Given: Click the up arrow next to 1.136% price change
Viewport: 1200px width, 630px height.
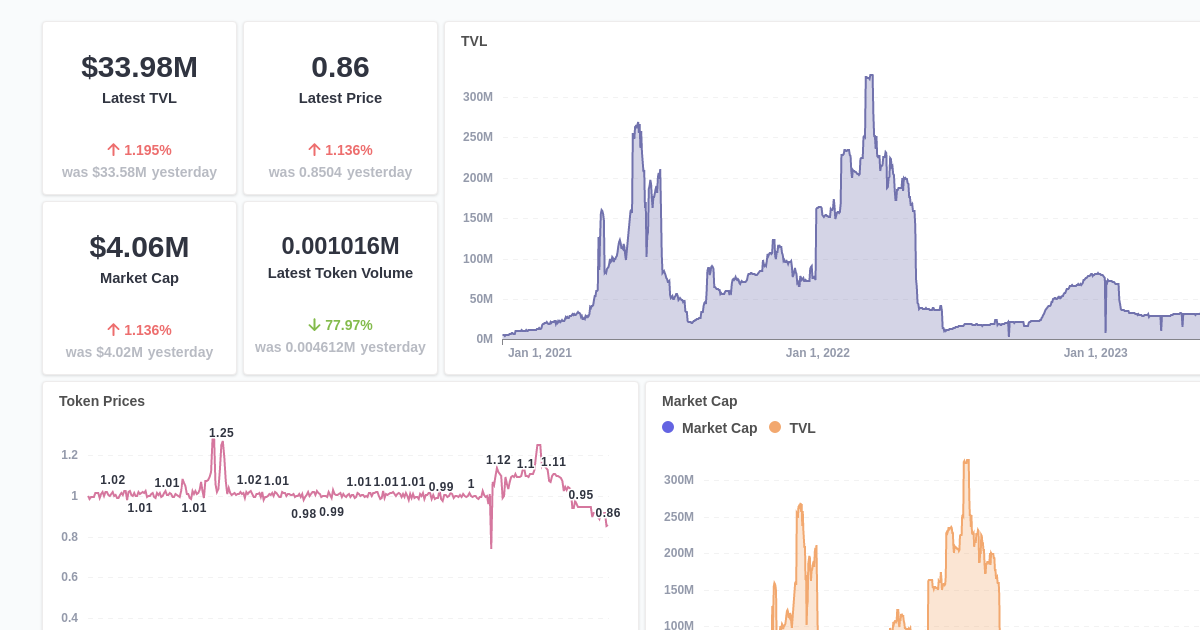Looking at the screenshot, I should tap(313, 149).
